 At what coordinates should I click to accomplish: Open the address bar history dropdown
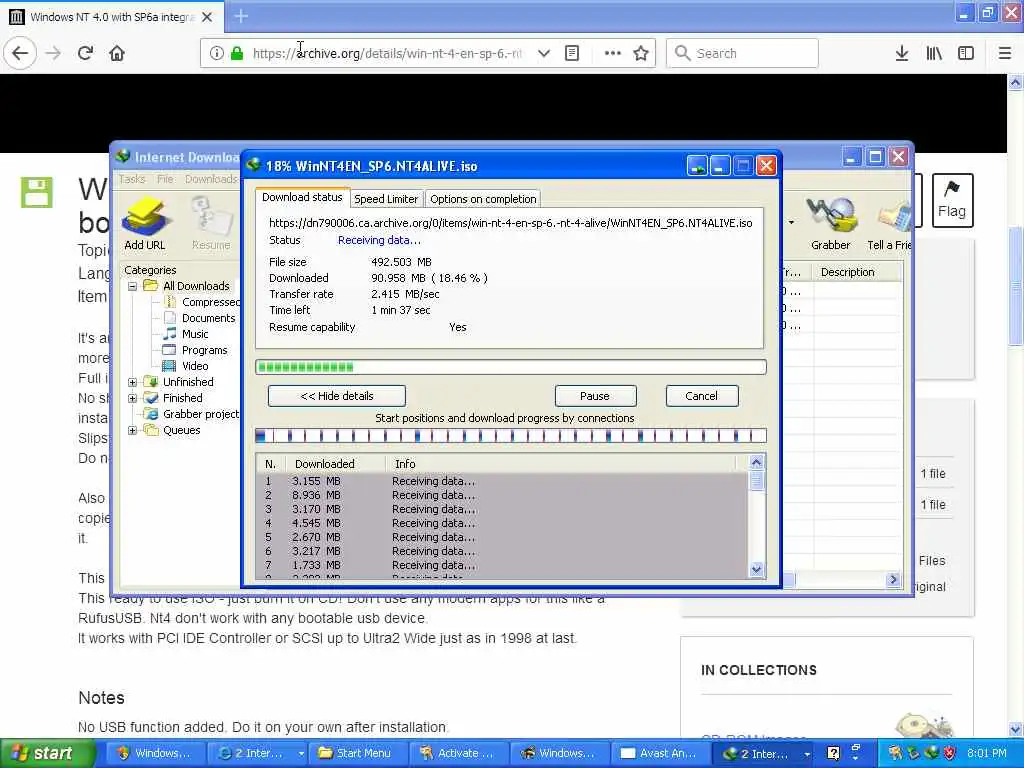point(543,54)
